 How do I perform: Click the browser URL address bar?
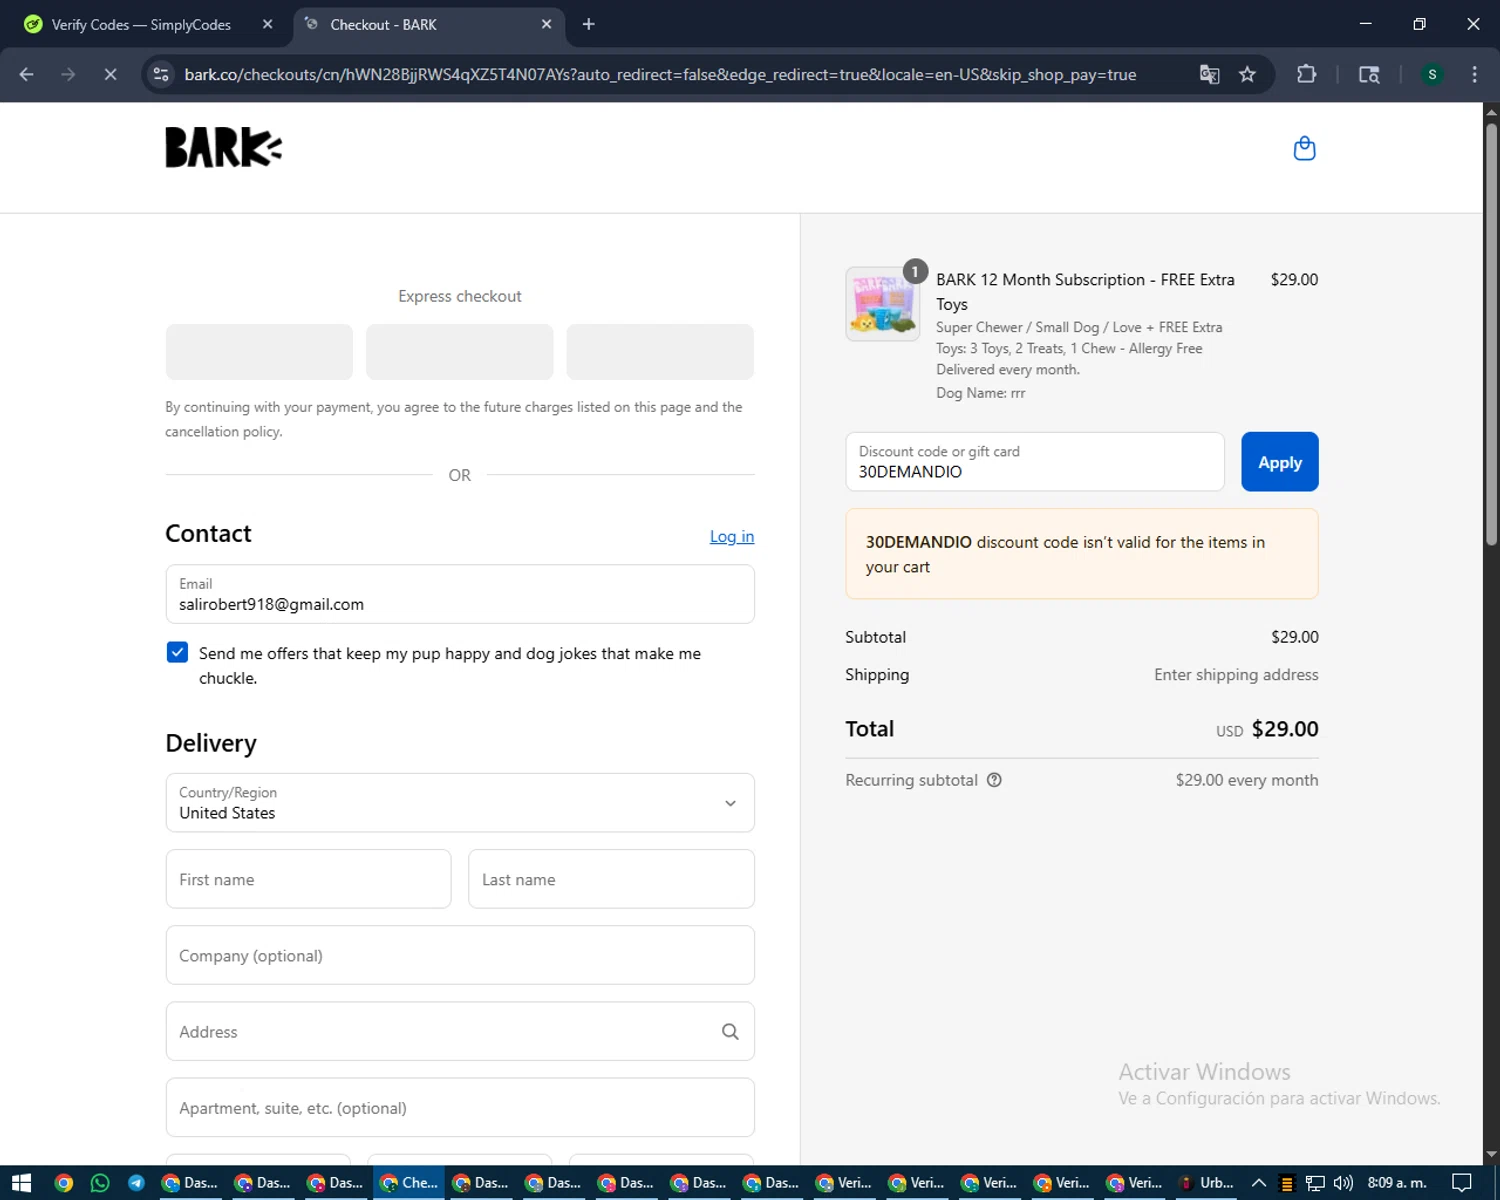(660, 74)
